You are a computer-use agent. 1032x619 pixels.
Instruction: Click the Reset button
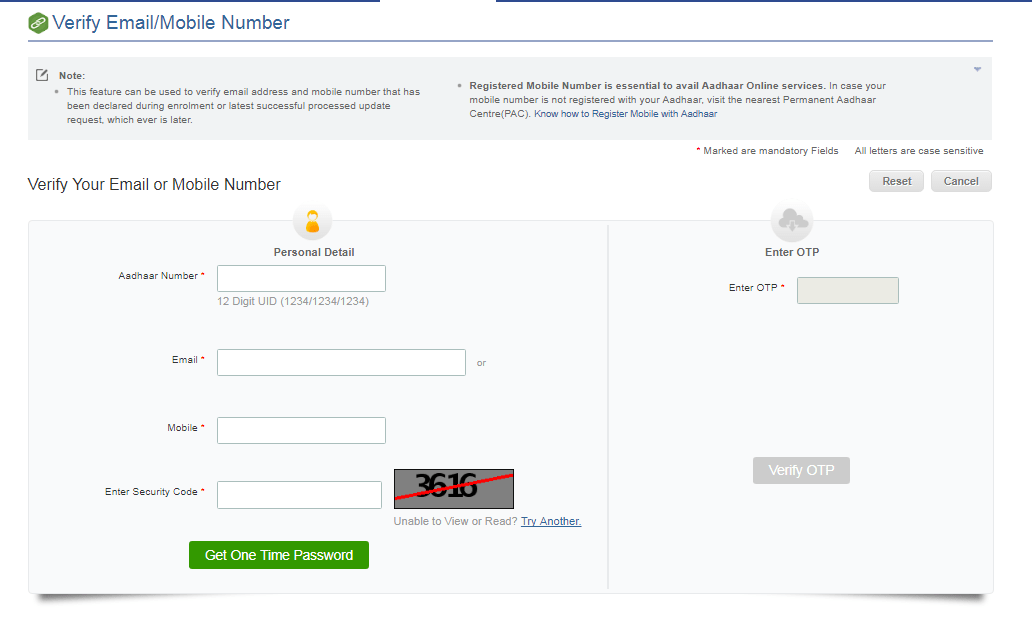(x=895, y=181)
